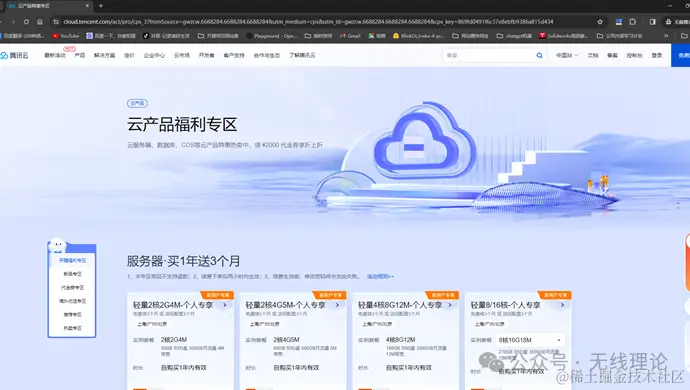Open the 百度一下 bookmark
This screenshot has width=690, height=390.
[x=111, y=36]
